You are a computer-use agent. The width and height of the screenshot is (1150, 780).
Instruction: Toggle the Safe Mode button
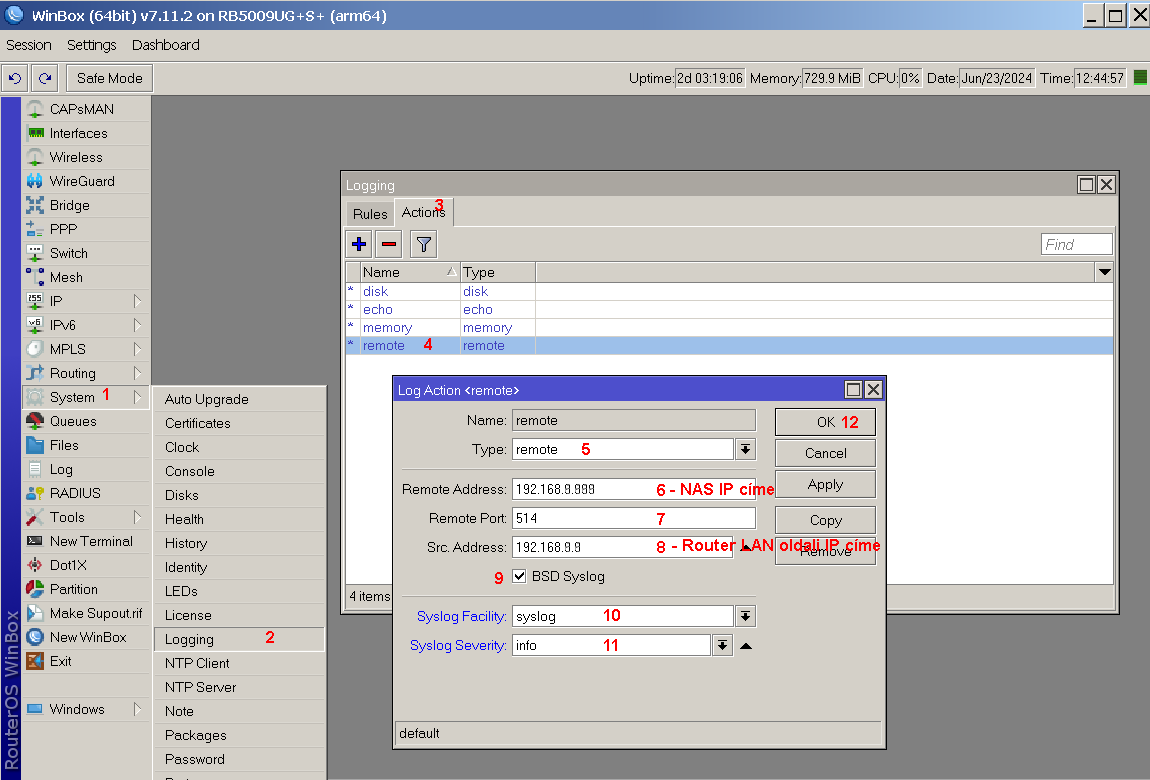(x=110, y=78)
